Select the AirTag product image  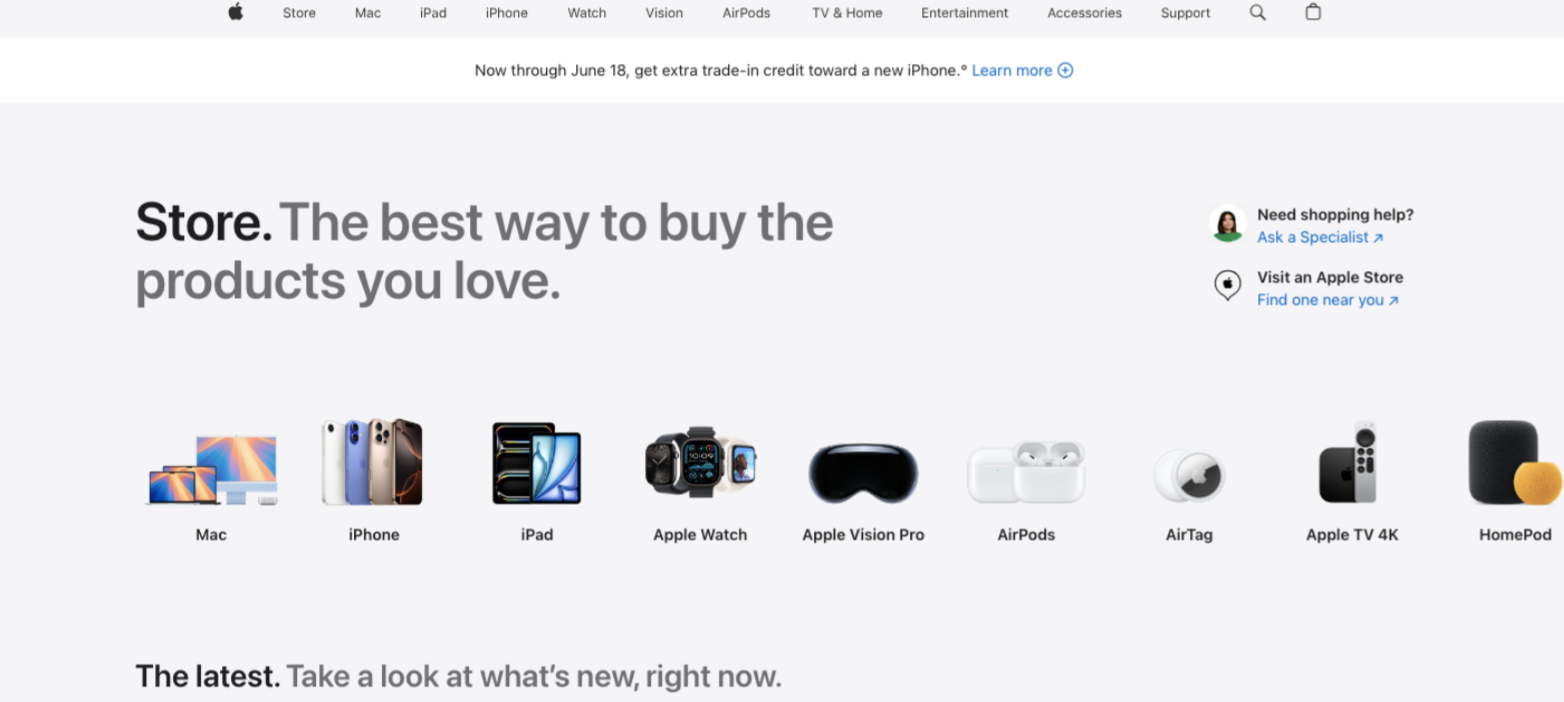pyautogui.click(x=1188, y=474)
